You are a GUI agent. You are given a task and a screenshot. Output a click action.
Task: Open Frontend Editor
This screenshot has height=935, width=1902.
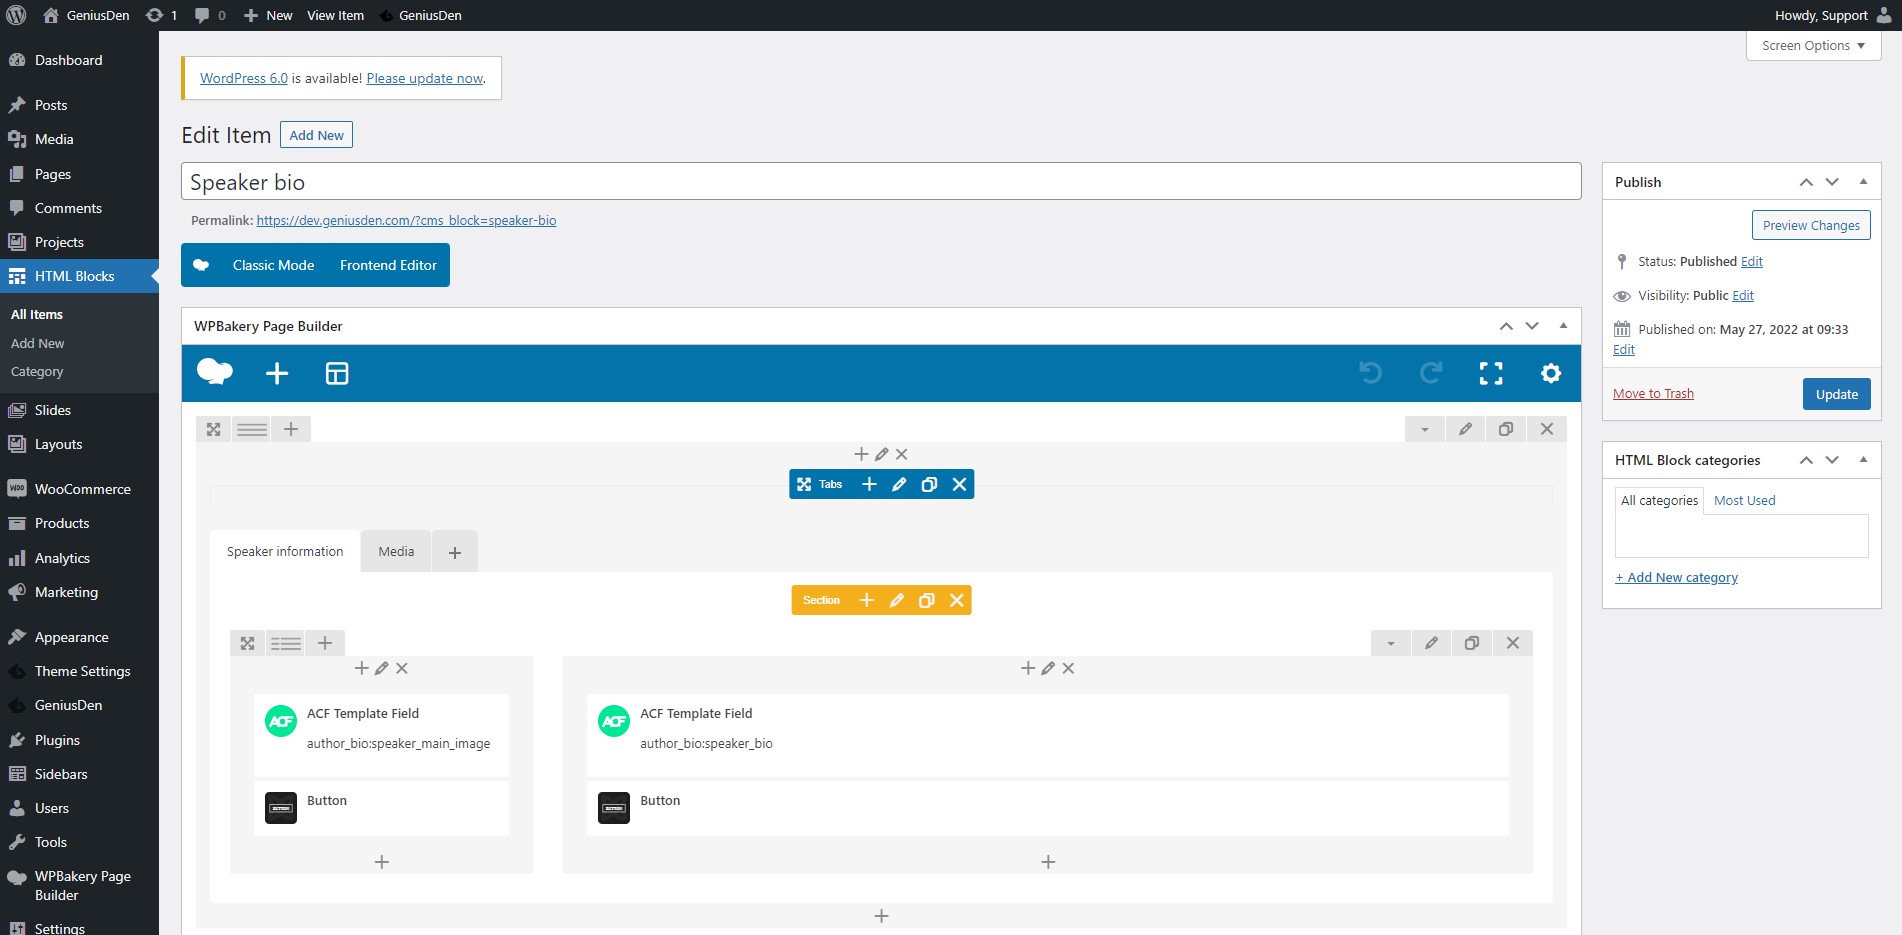[x=388, y=265]
